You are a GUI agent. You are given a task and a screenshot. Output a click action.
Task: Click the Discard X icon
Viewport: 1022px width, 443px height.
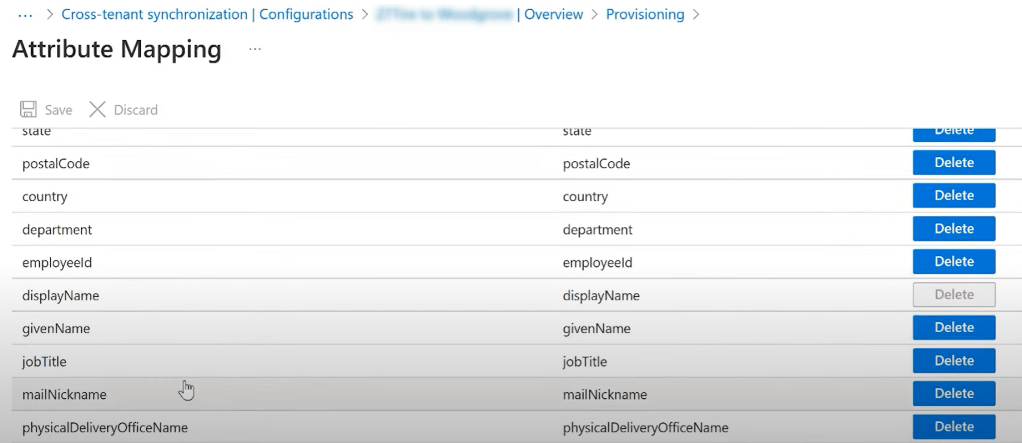[97, 110]
